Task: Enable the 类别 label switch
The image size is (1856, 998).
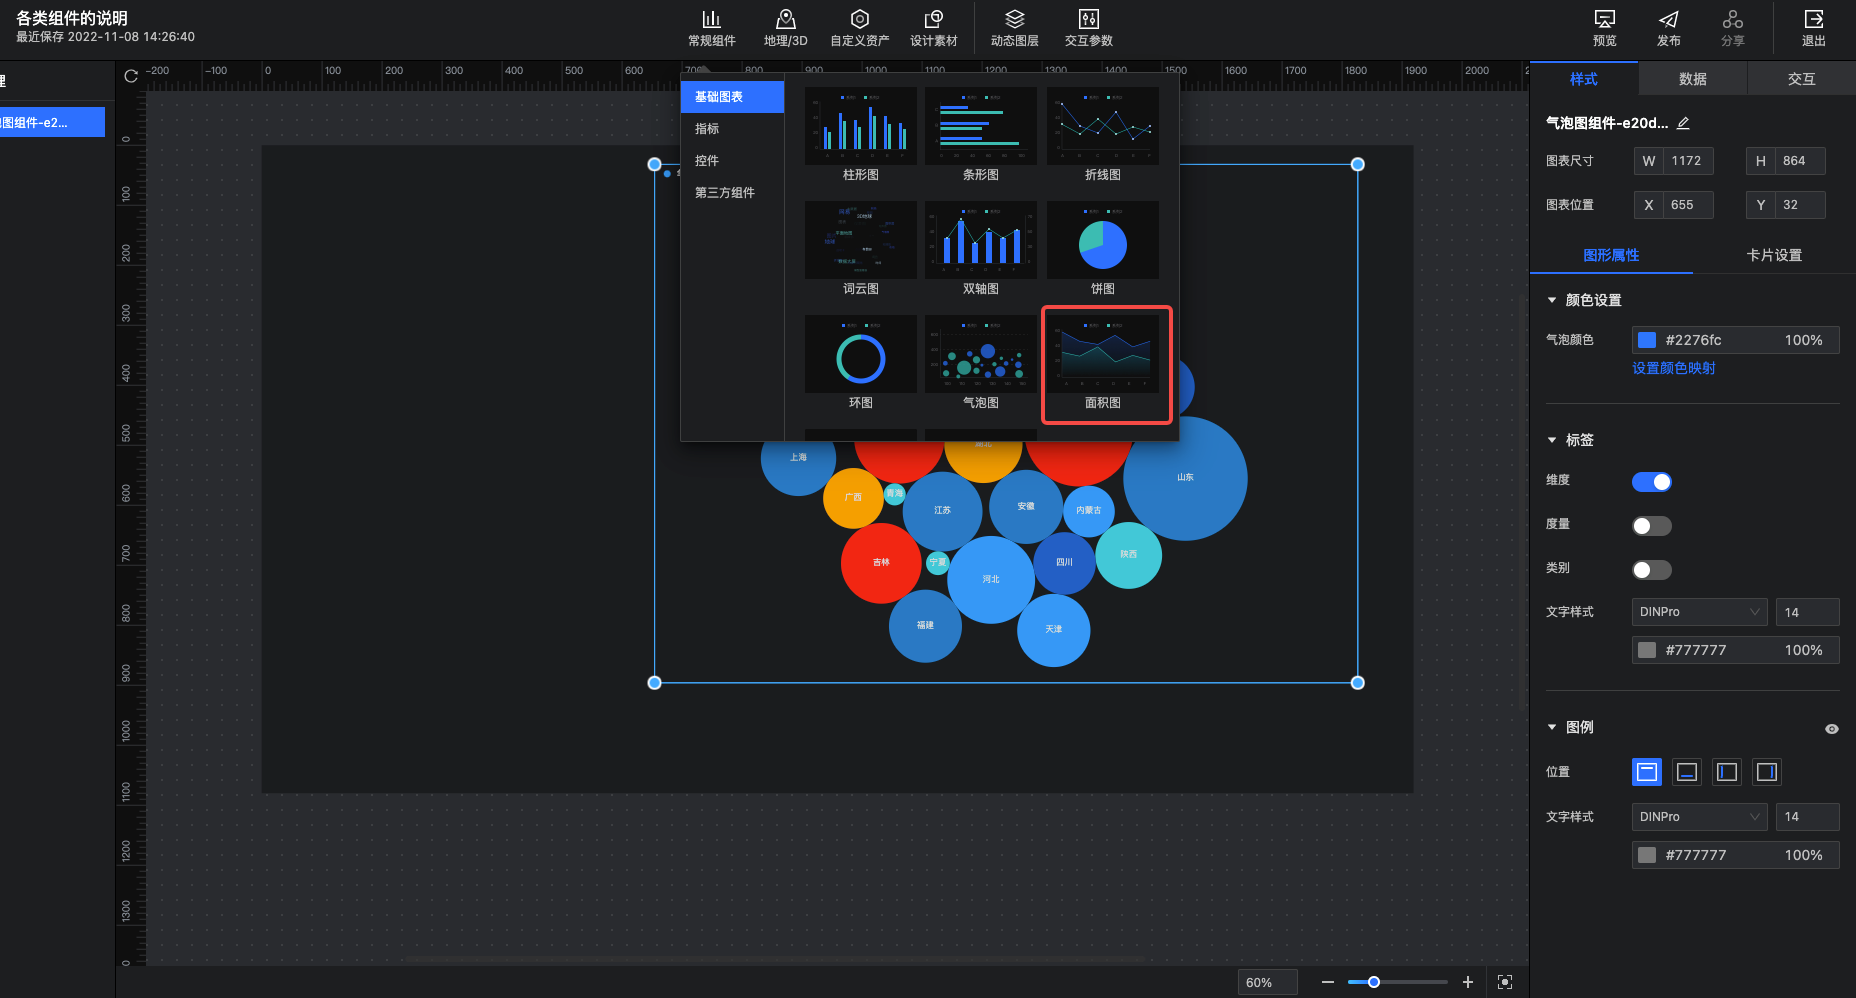Action: [1652, 570]
